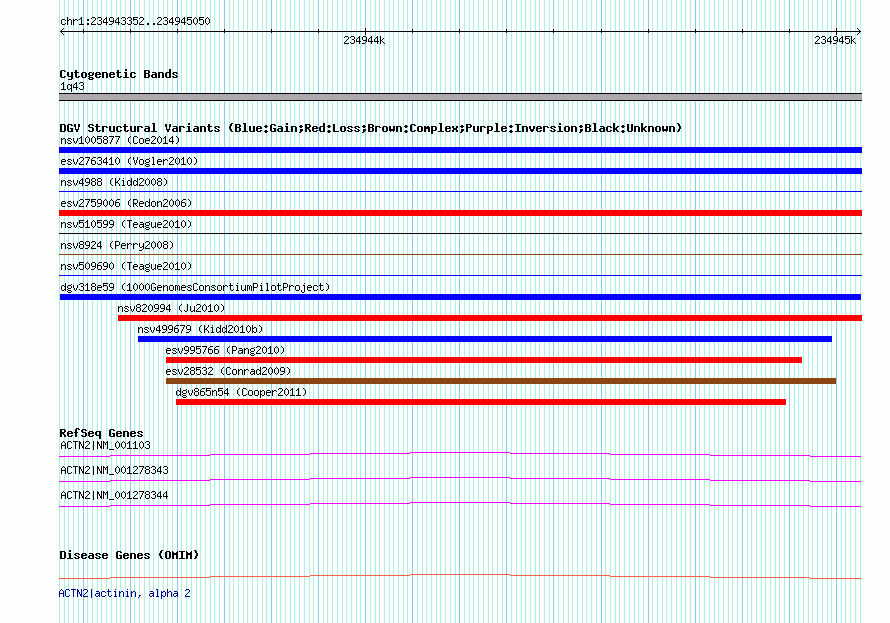Click the nsv510599 (Teague2010) label
The width and height of the screenshot is (890, 623).
tap(126, 224)
